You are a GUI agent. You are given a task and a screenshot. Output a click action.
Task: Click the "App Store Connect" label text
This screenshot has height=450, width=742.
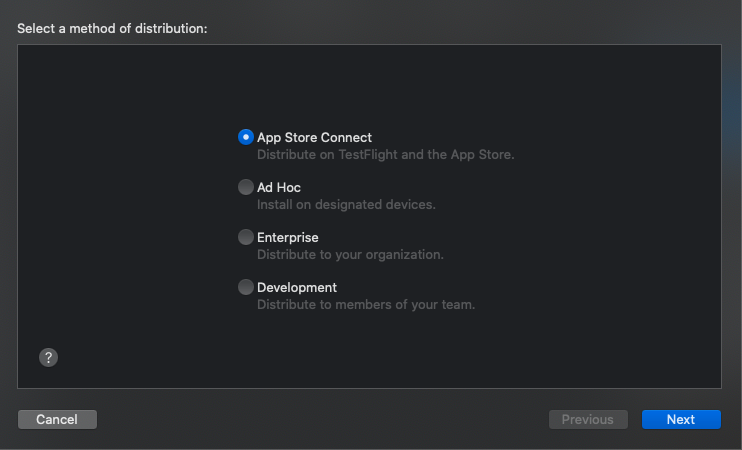coord(314,138)
